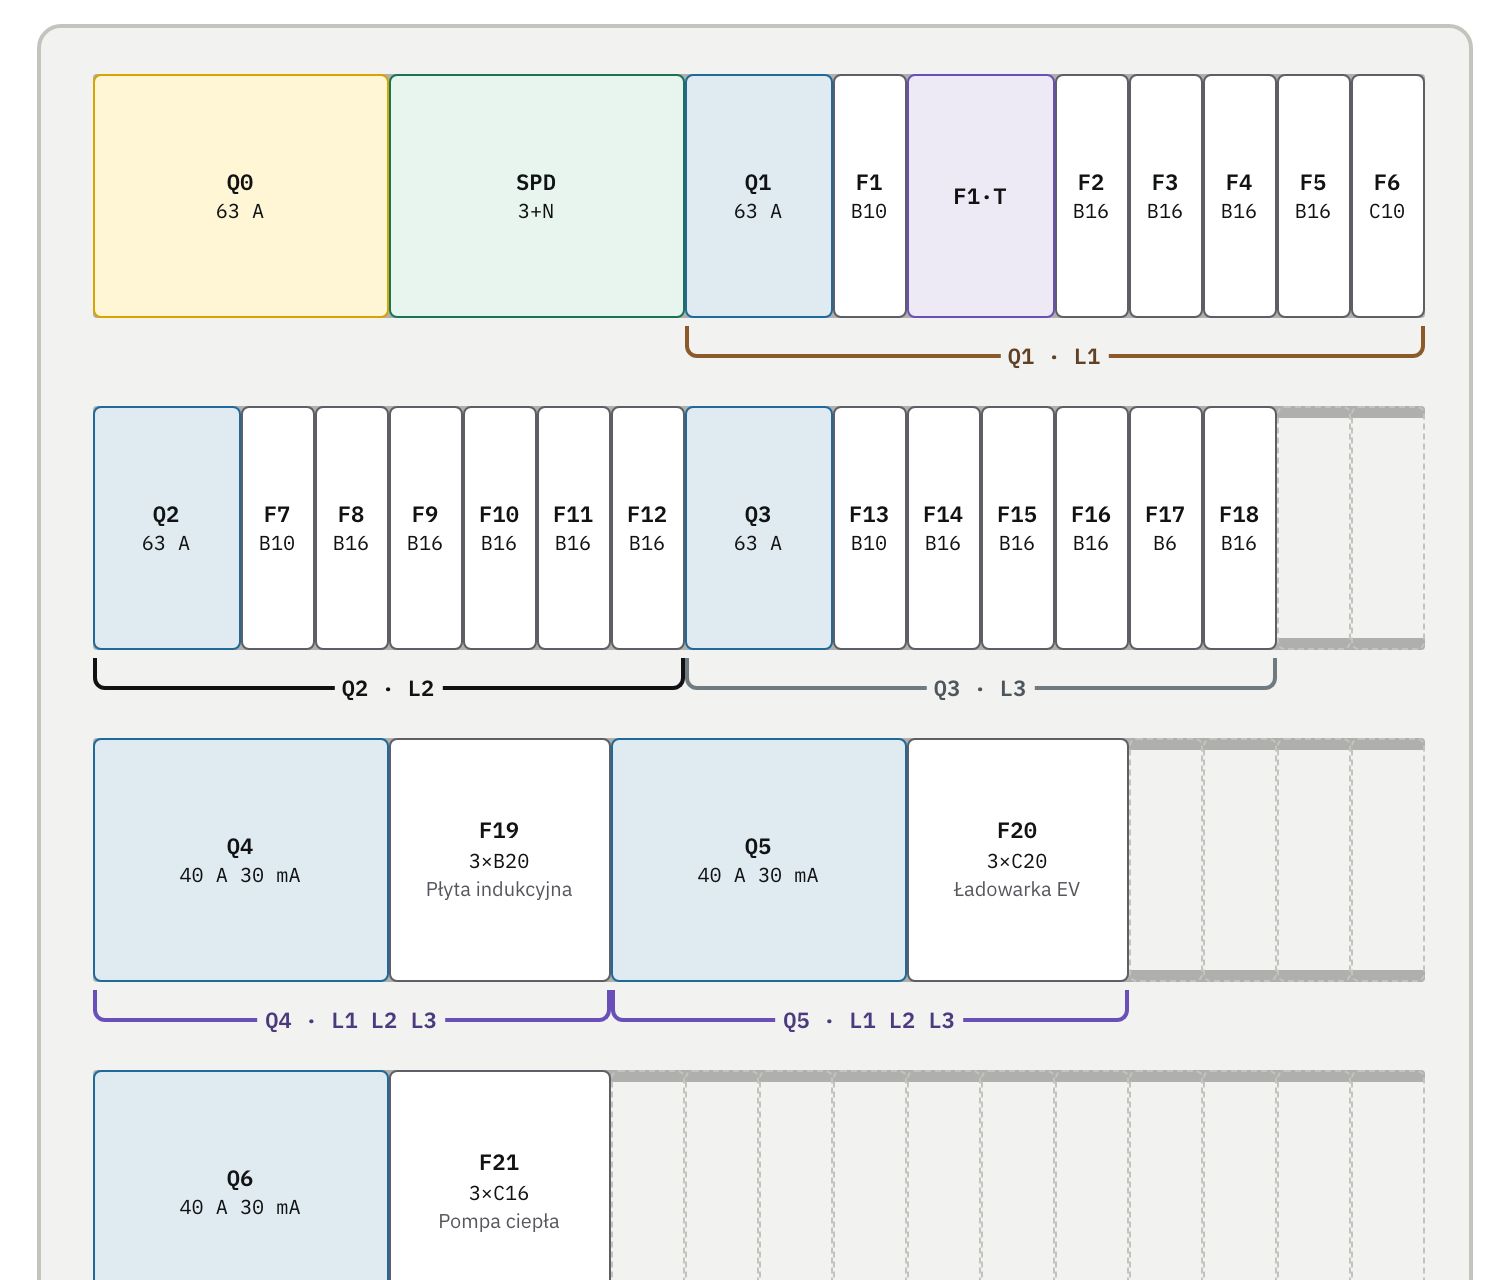Screen dimensions: 1508x1280
Task: Click F20 Ładowarka EV breaker
Action: (x=1018, y=860)
